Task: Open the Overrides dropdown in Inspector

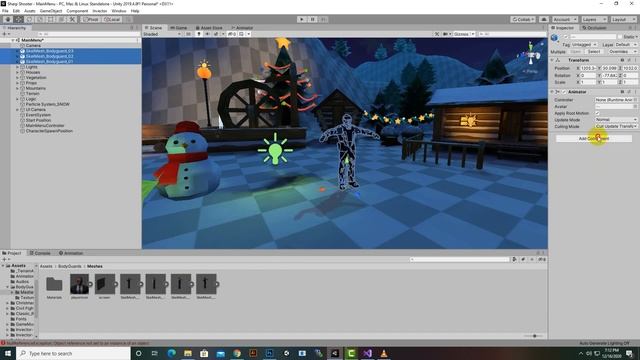Action: pos(622,52)
